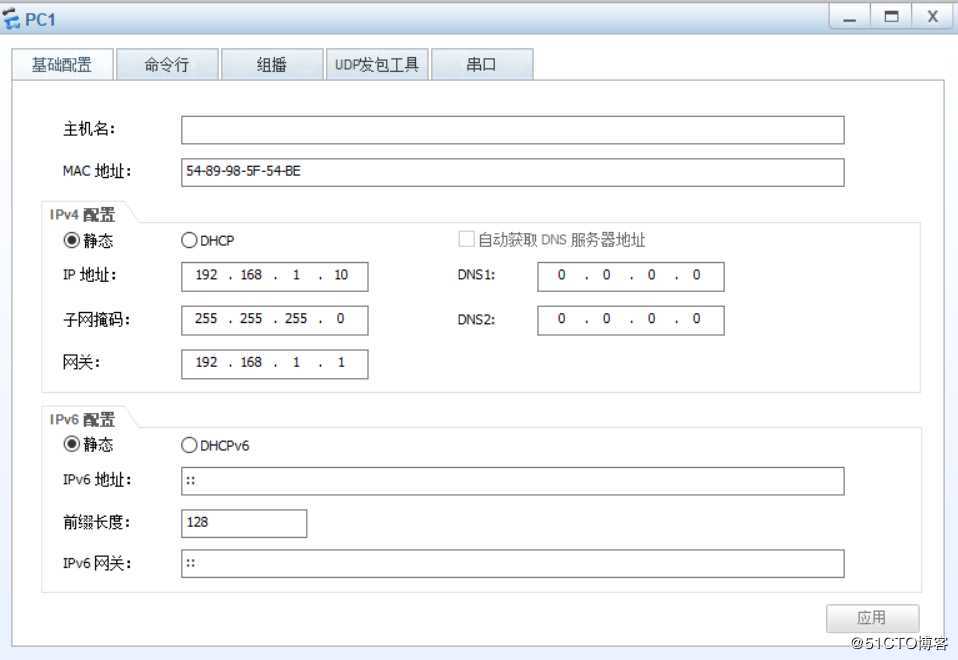This screenshot has height=660, width=958.
Task: Click the 应用 button
Action: [872, 618]
